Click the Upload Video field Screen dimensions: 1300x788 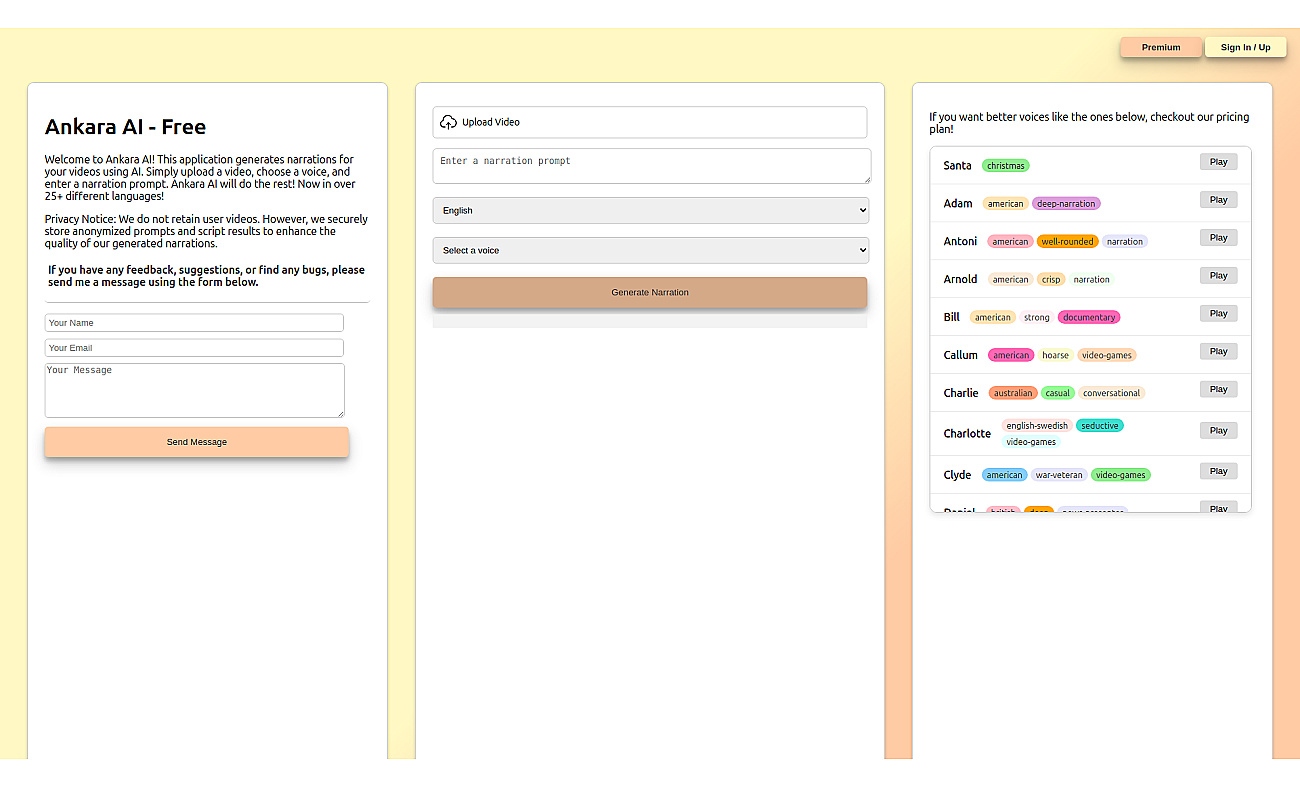pyautogui.click(x=650, y=122)
